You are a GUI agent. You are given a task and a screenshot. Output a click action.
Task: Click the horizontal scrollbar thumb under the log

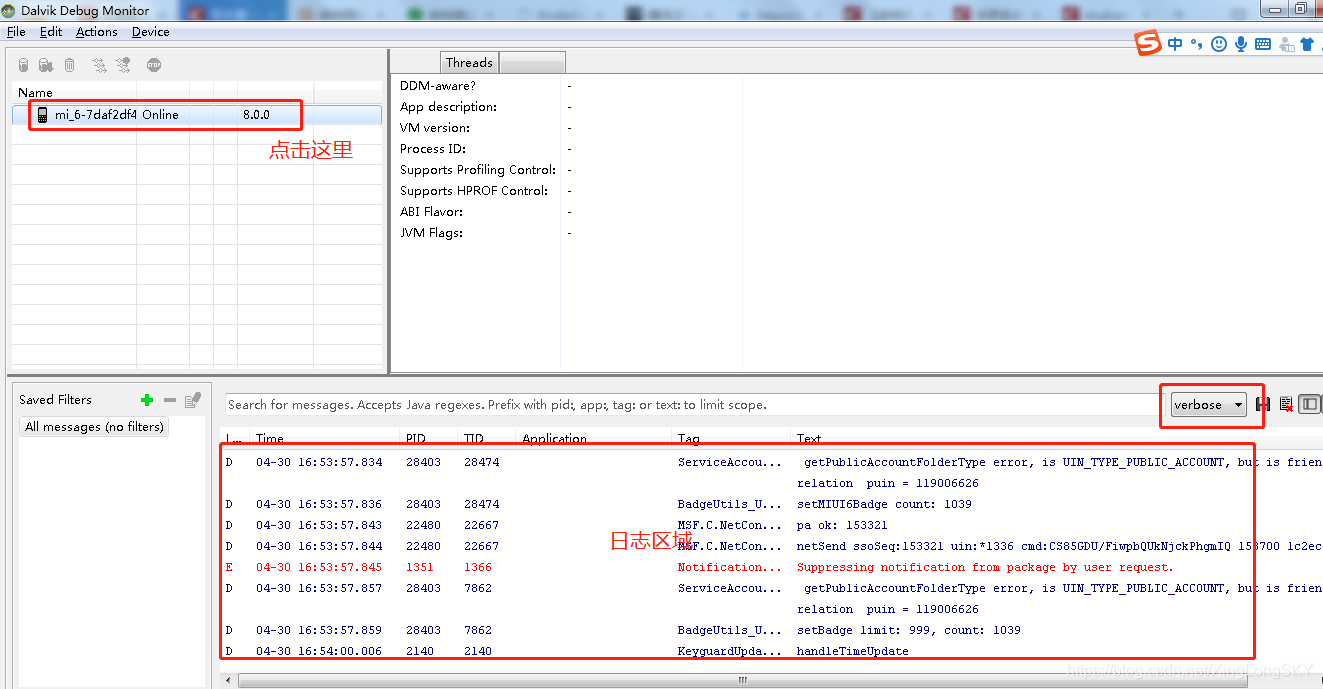(x=742, y=680)
